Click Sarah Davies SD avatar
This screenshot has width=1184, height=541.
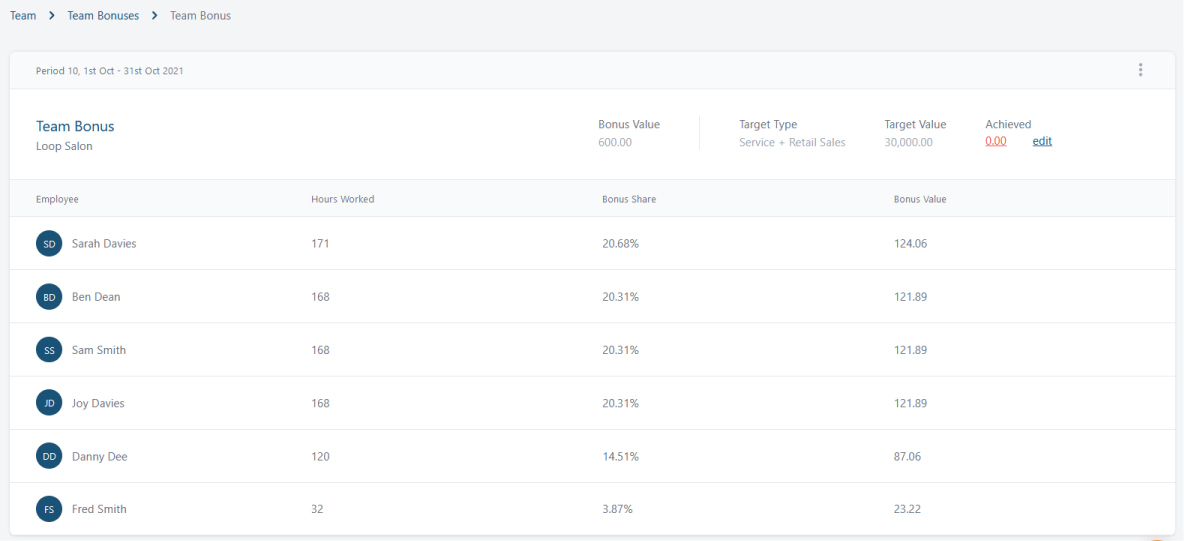click(x=49, y=244)
